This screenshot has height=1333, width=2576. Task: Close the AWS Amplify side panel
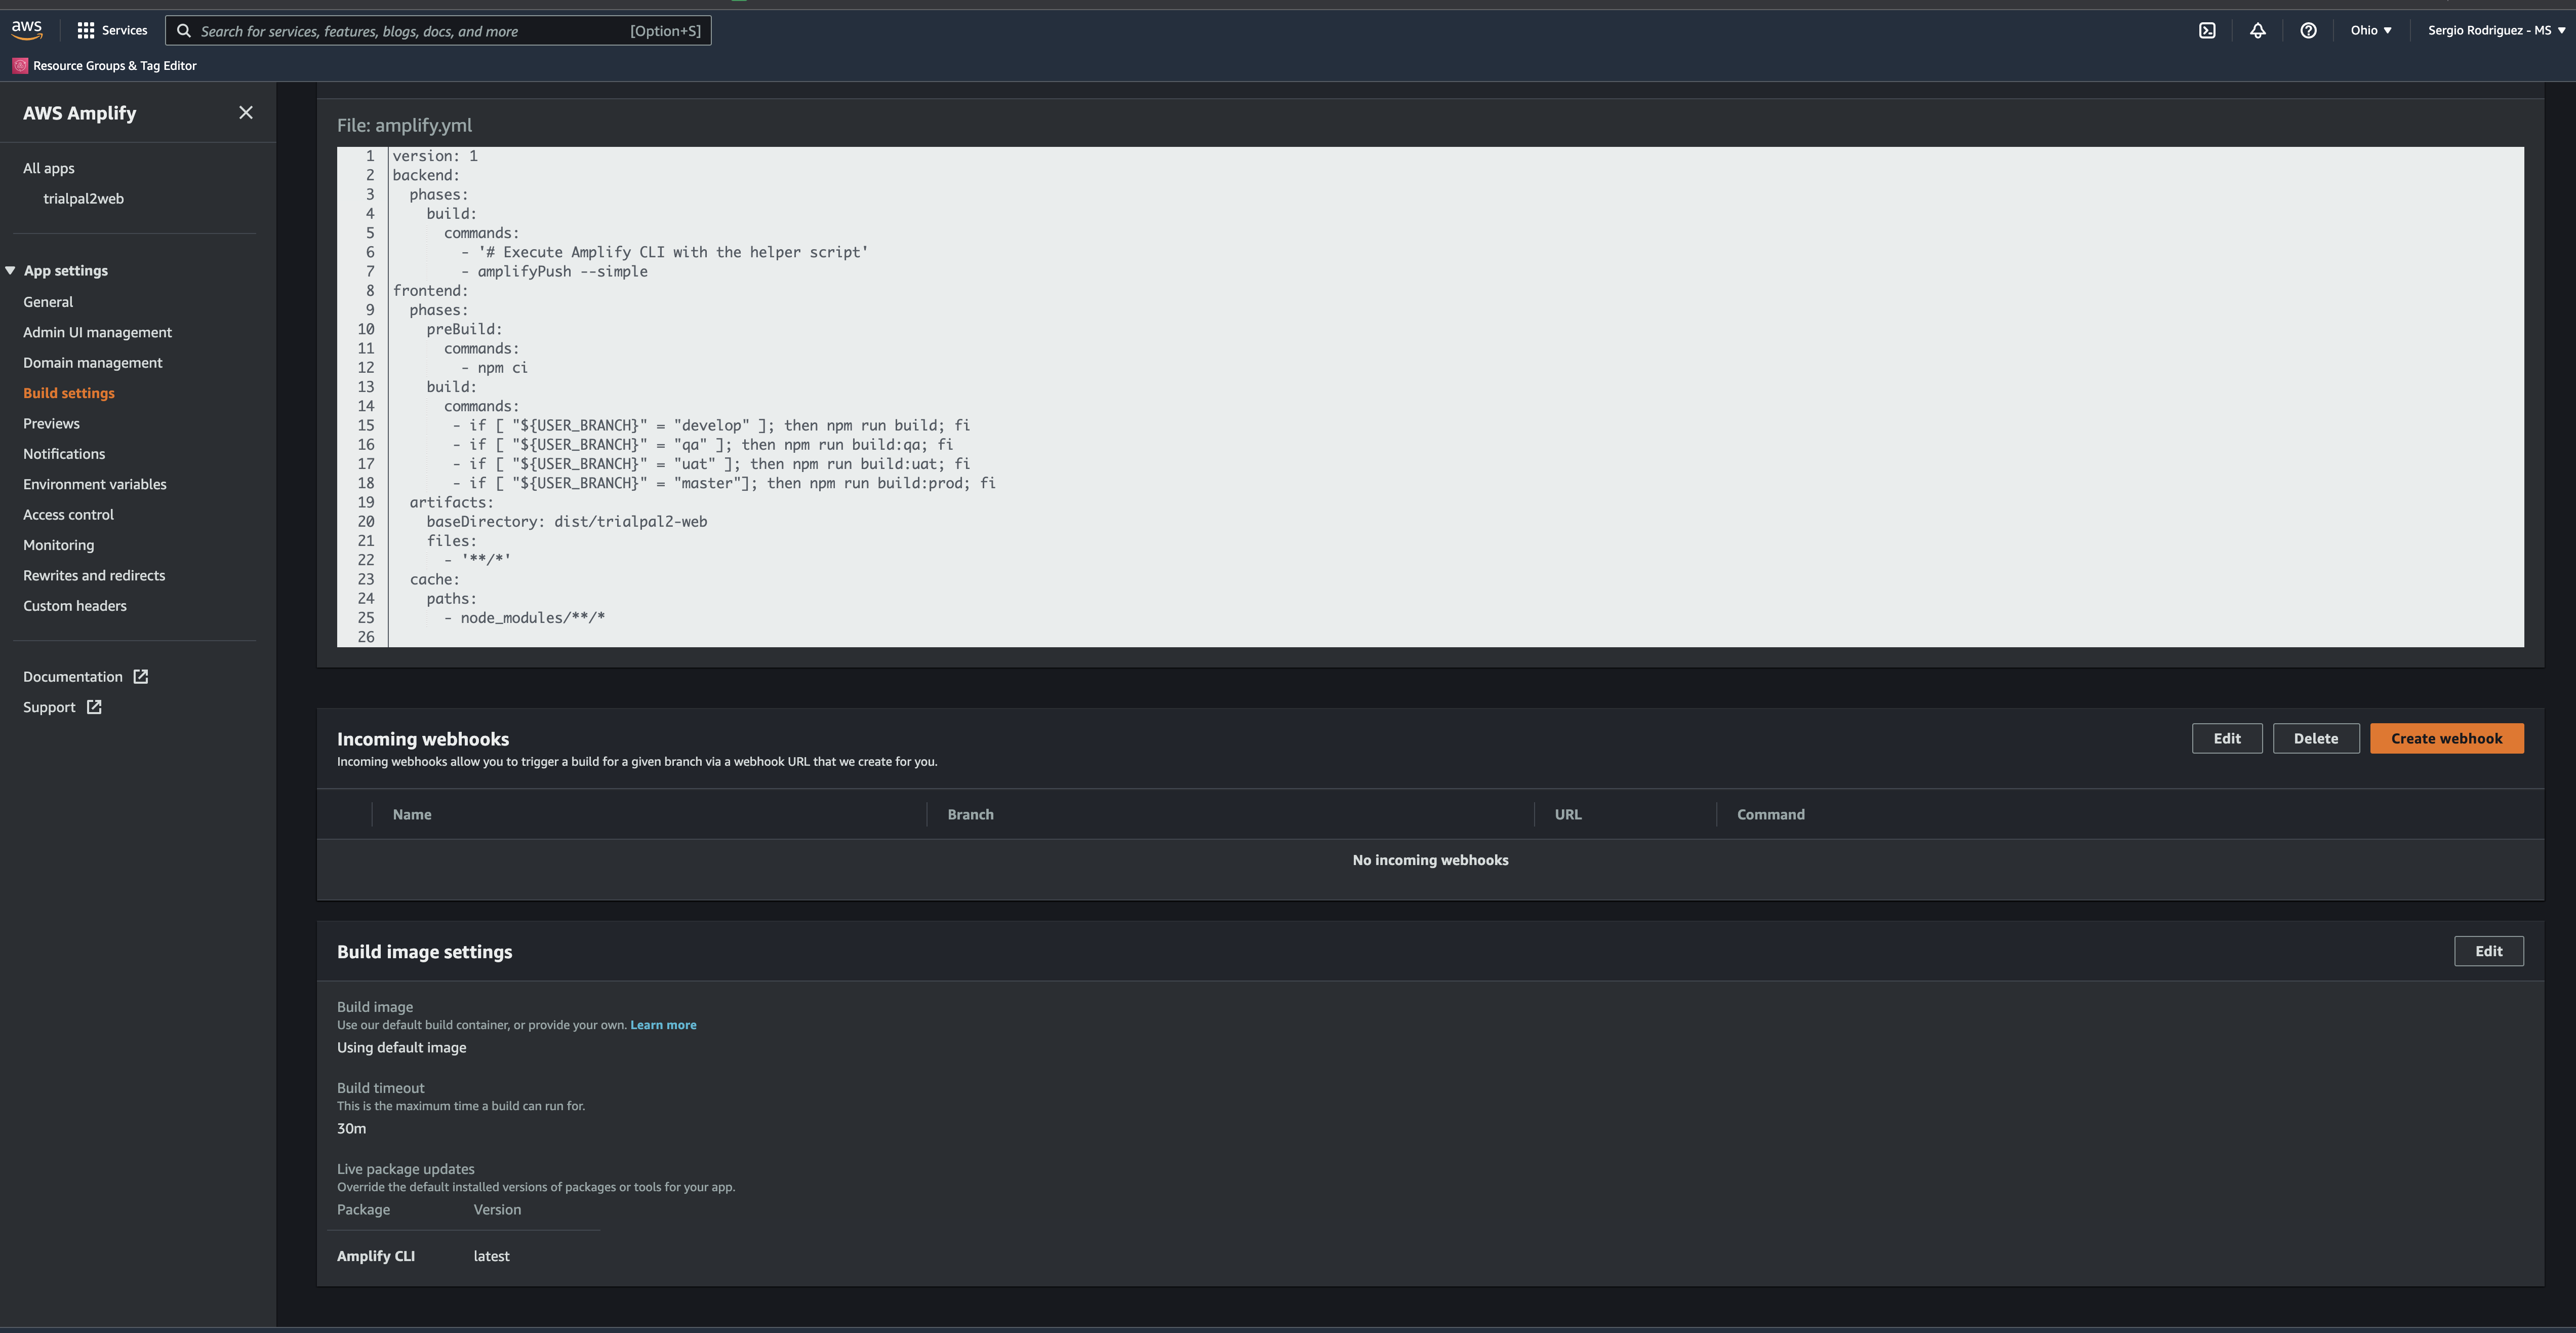pos(246,112)
